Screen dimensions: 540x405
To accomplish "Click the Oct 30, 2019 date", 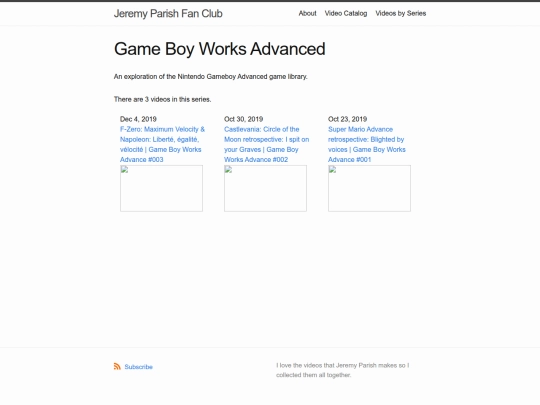I will point(243,119).
